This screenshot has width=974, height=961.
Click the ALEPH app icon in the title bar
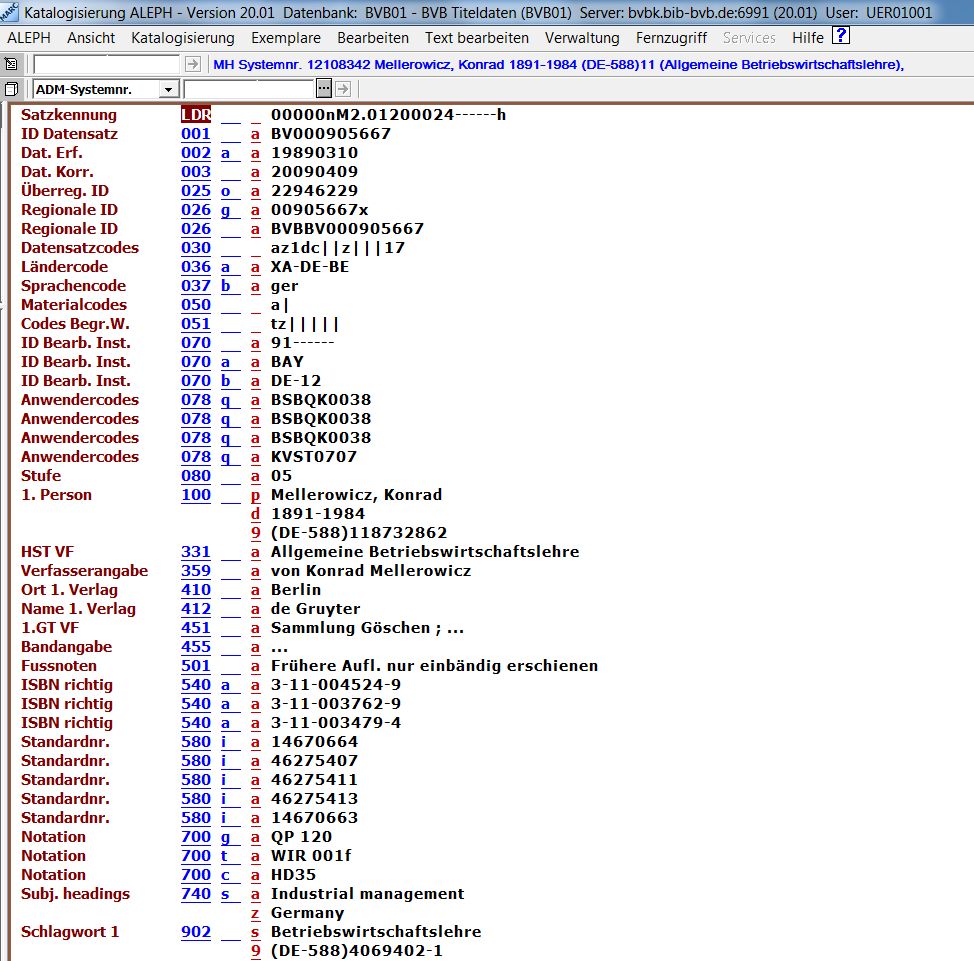pos(10,12)
